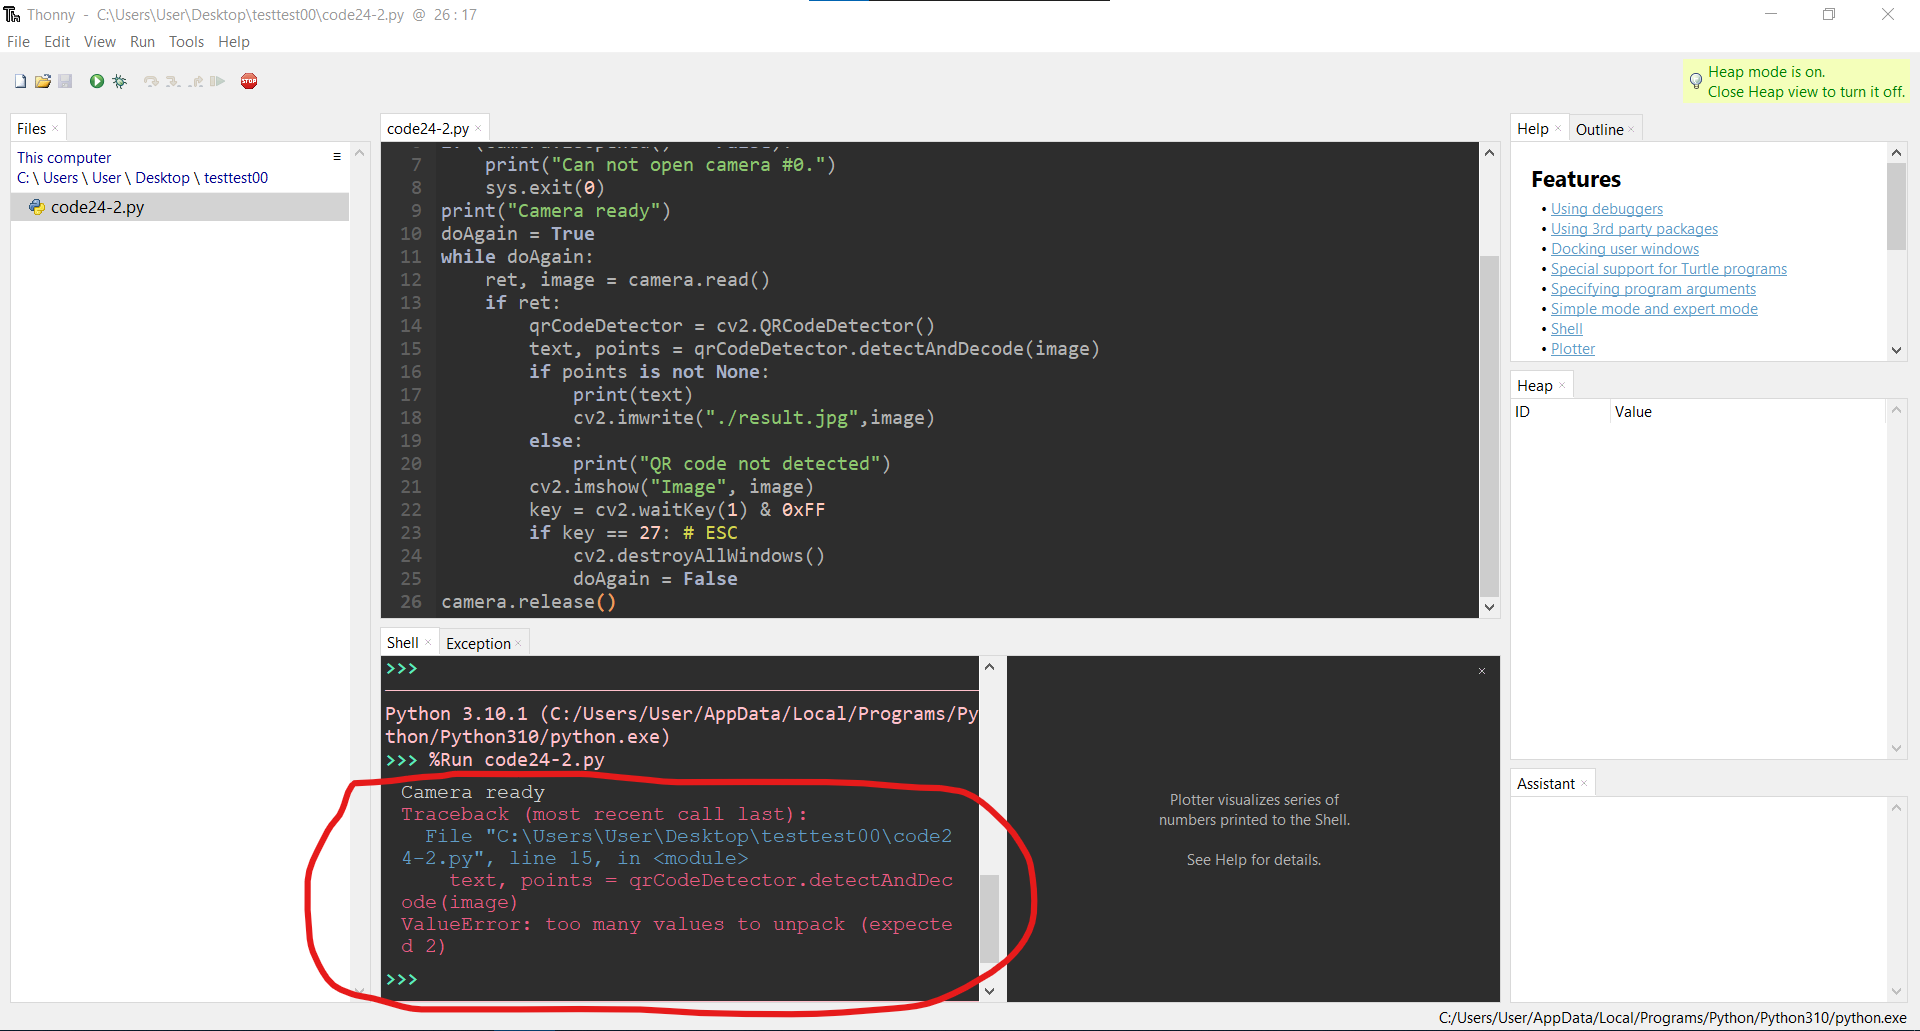This screenshot has width=1920, height=1031.
Task: Open the 'Using 3rd party packages' link
Action: (1634, 229)
